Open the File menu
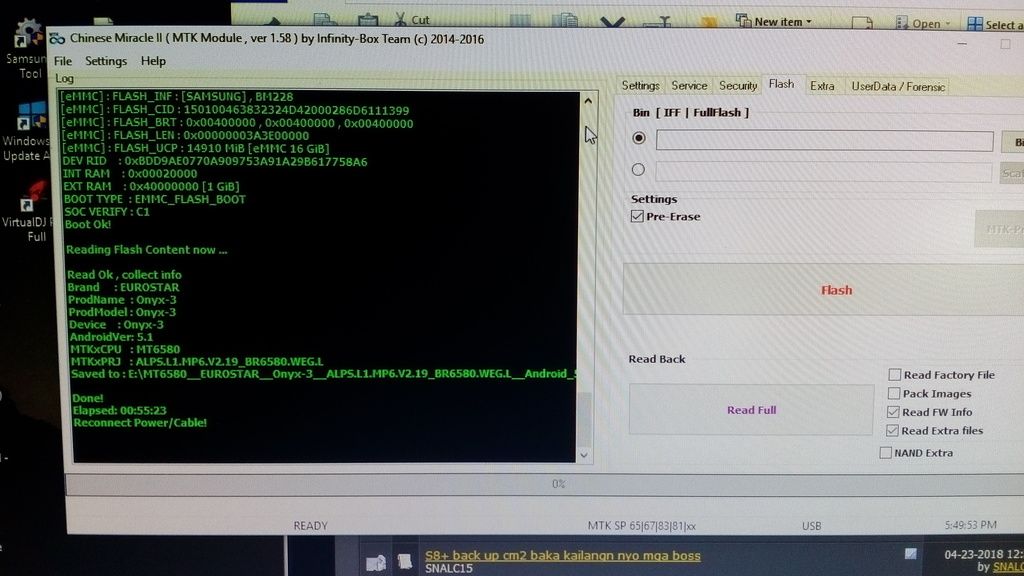Viewport: 1024px width, 576px height. (63, 61)
